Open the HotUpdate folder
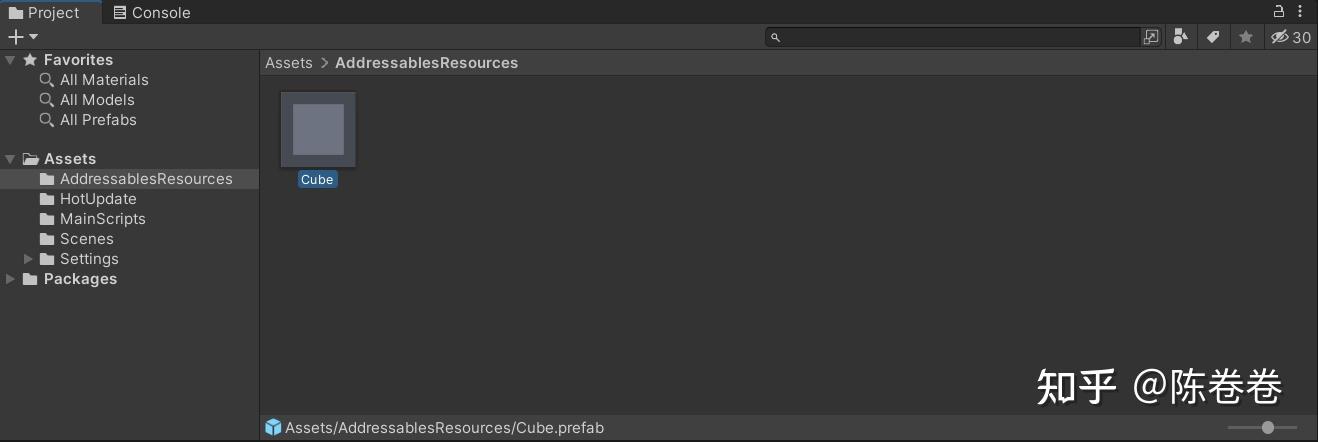This screenshot has height=442, width=1318. coord(97,199)
